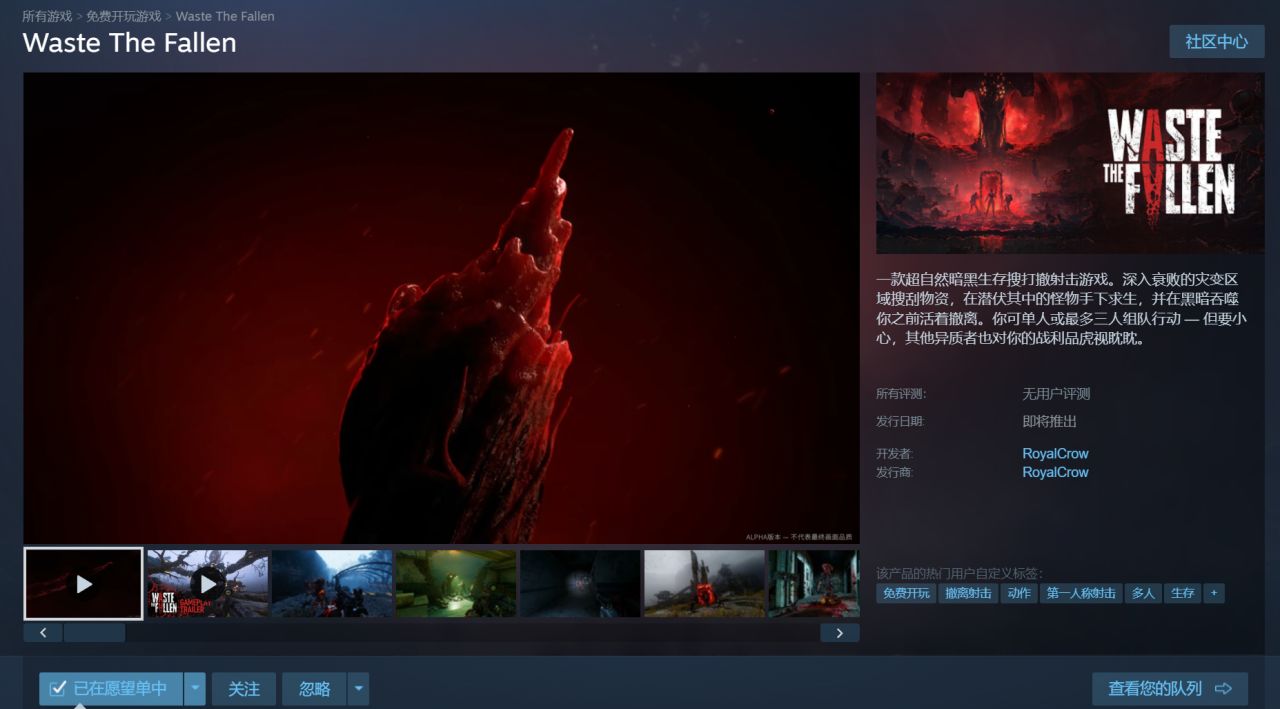Play the Gameplay Trailer thumbnail
Screen dimensions: 1280x709
pos(207,583)
